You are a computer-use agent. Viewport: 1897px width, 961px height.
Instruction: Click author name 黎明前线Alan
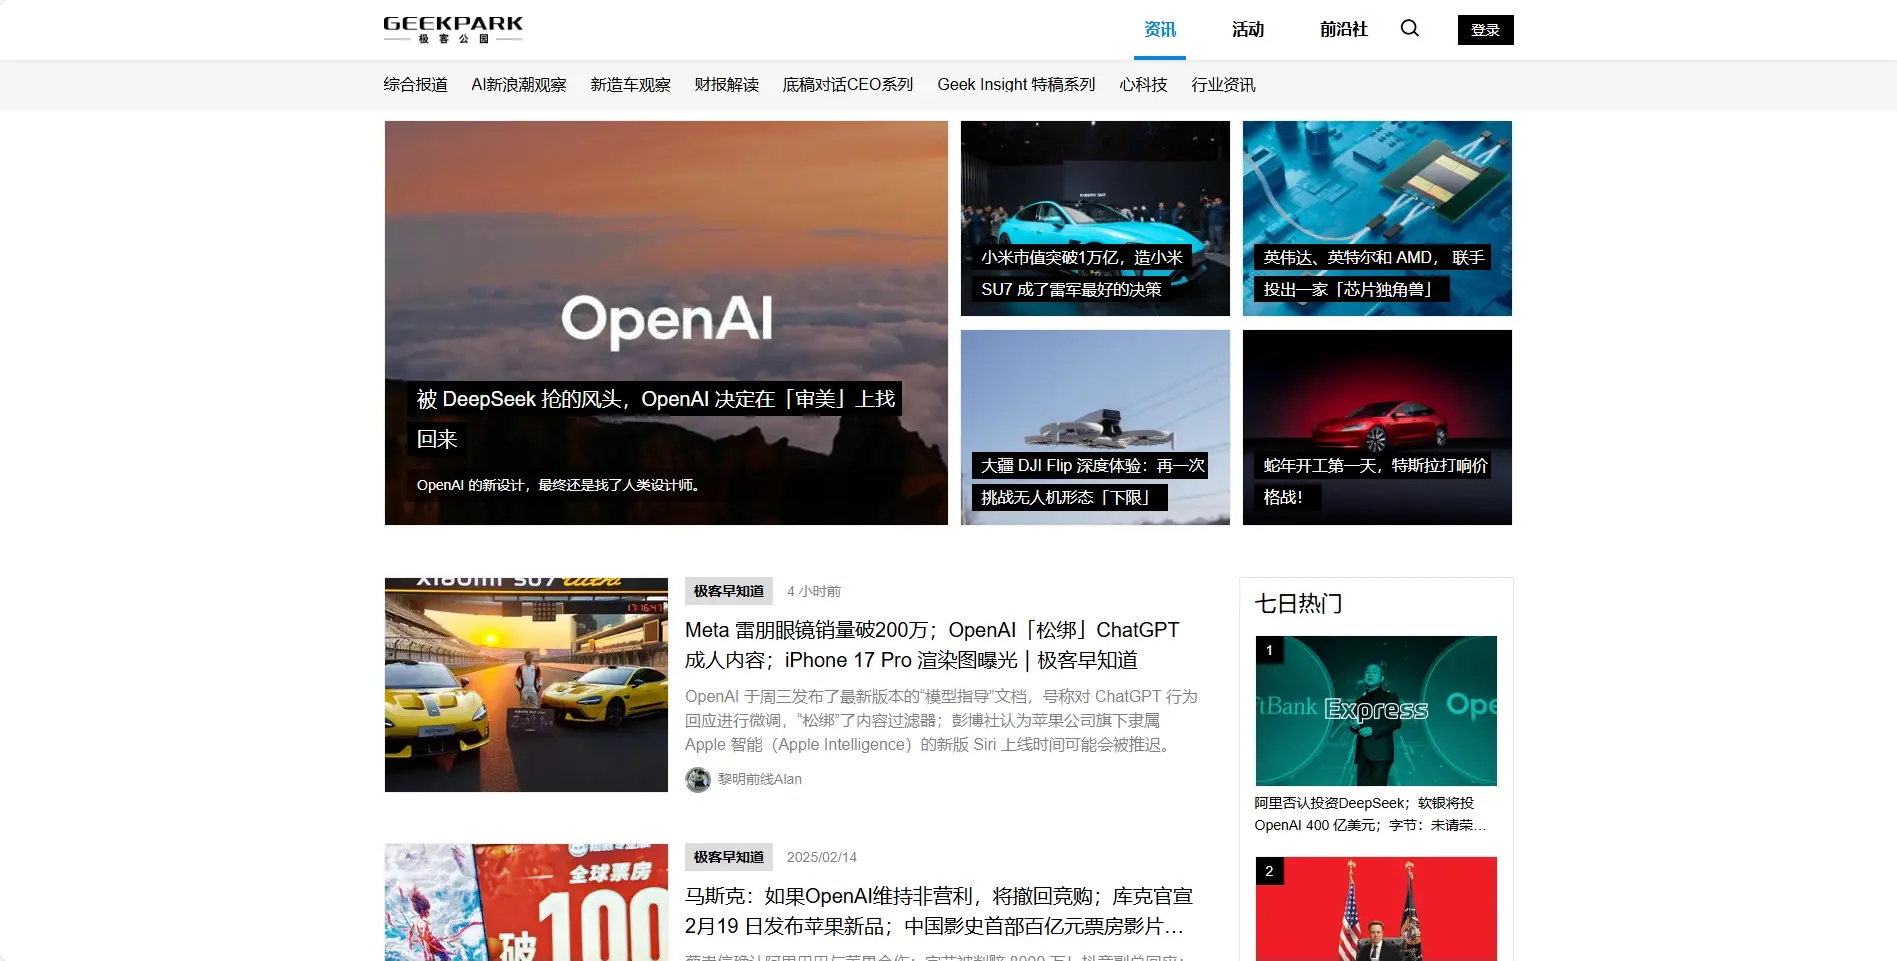760,779
